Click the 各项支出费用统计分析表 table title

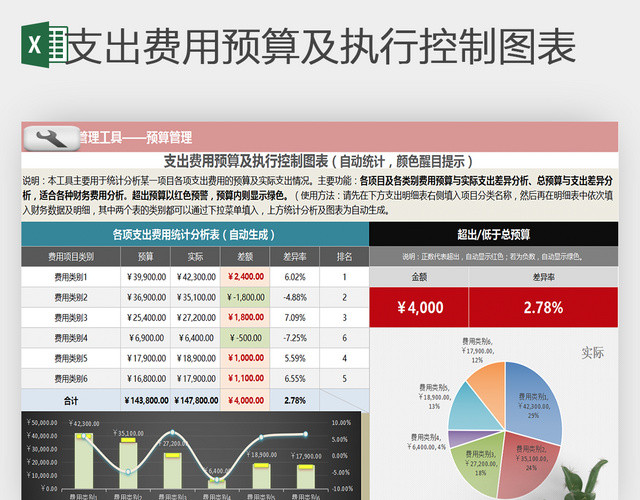coord(194,235)
